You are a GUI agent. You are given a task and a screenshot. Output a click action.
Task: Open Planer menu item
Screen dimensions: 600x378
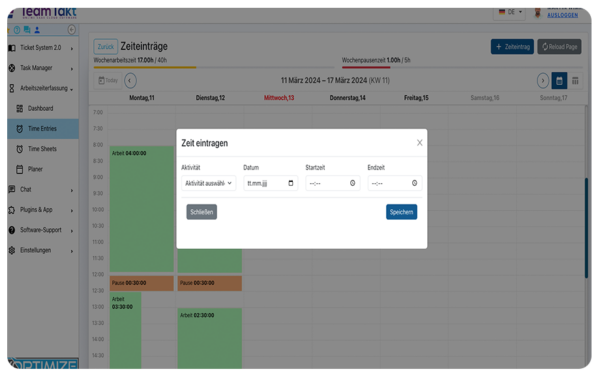tap(43, 169)
